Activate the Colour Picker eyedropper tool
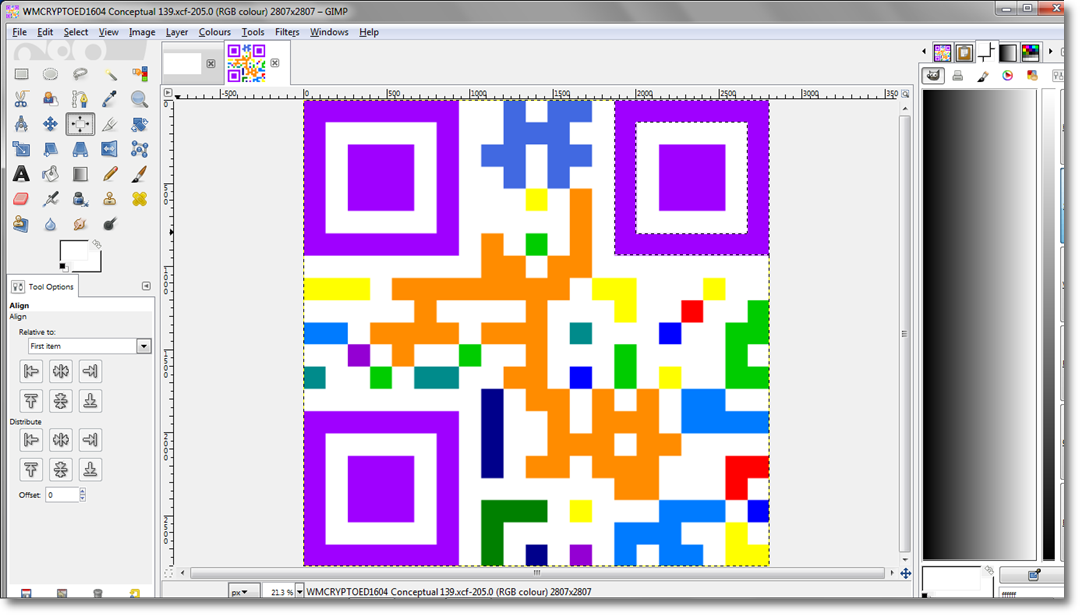The height and width of the screenshot is (615, 1080). coord(110,99)
